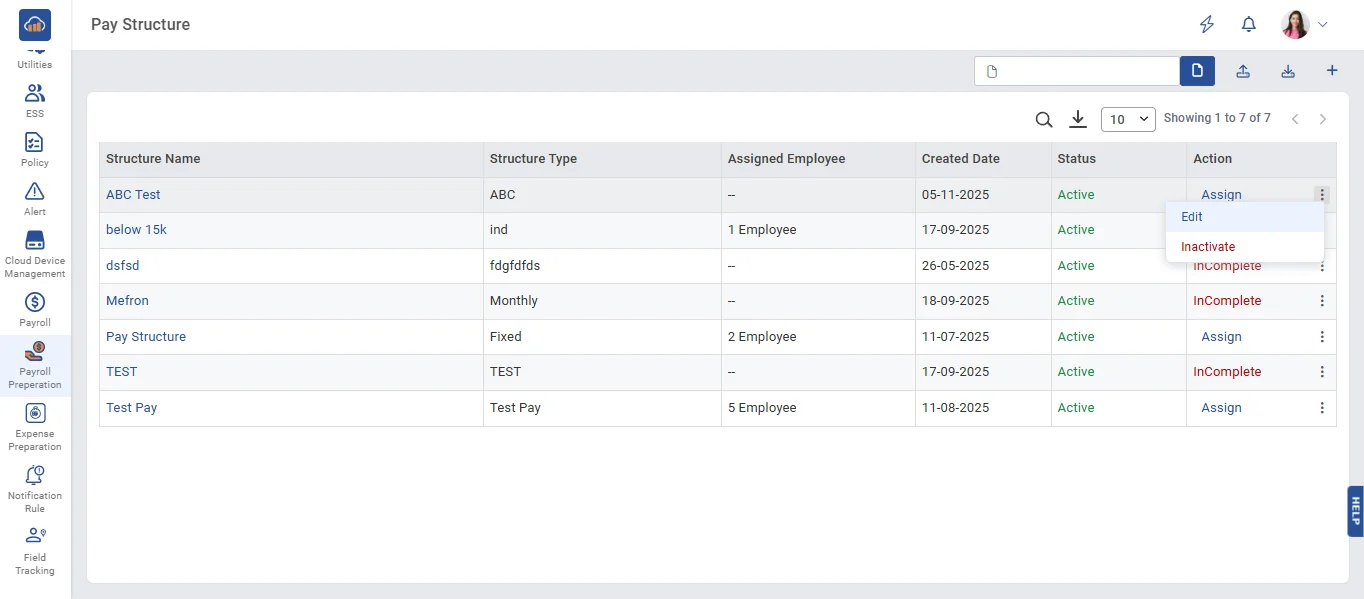Viewport: 1364px width, 599px height.
Task: Click the magnifier search icon above table
Action: [x=1043, y=120]
